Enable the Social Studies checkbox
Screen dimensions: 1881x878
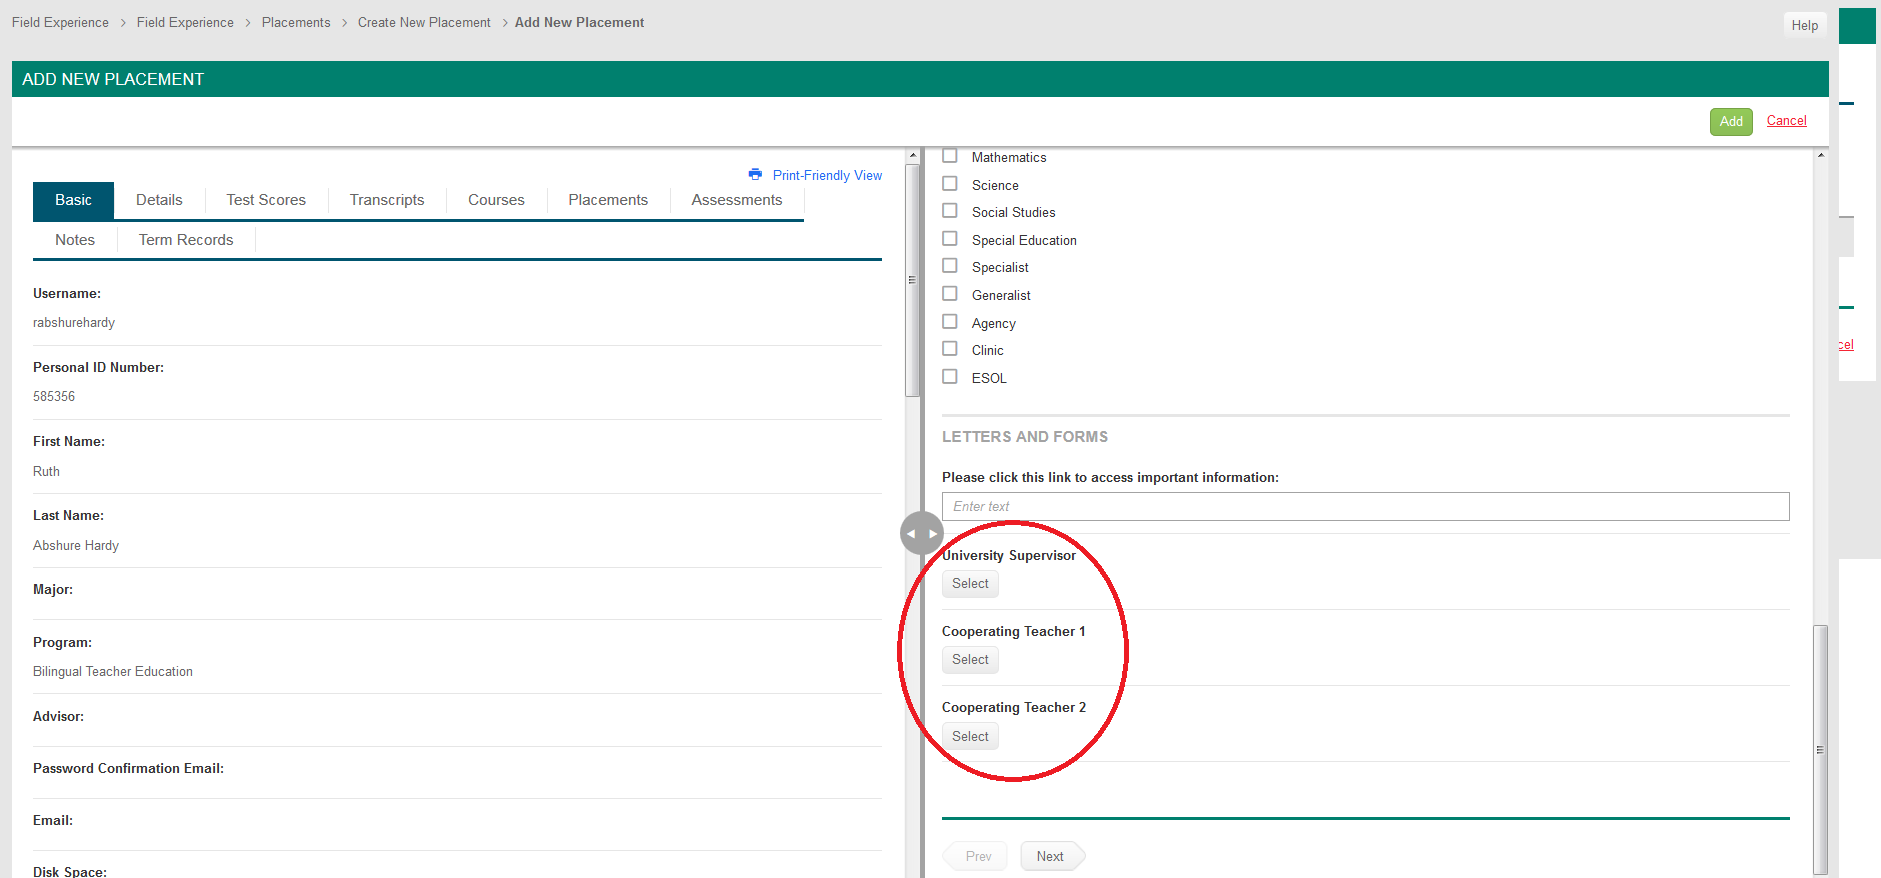coord(950,211)
